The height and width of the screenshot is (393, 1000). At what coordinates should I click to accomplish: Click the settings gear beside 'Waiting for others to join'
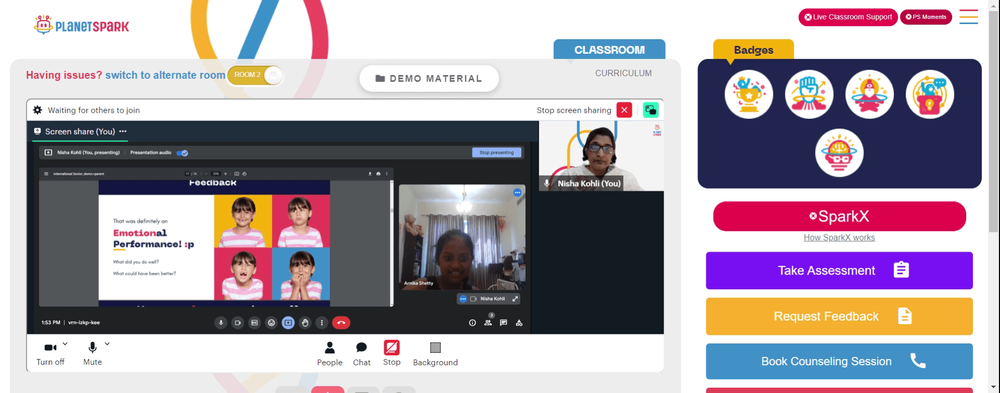pyautogui.click(x=38, y=110)
